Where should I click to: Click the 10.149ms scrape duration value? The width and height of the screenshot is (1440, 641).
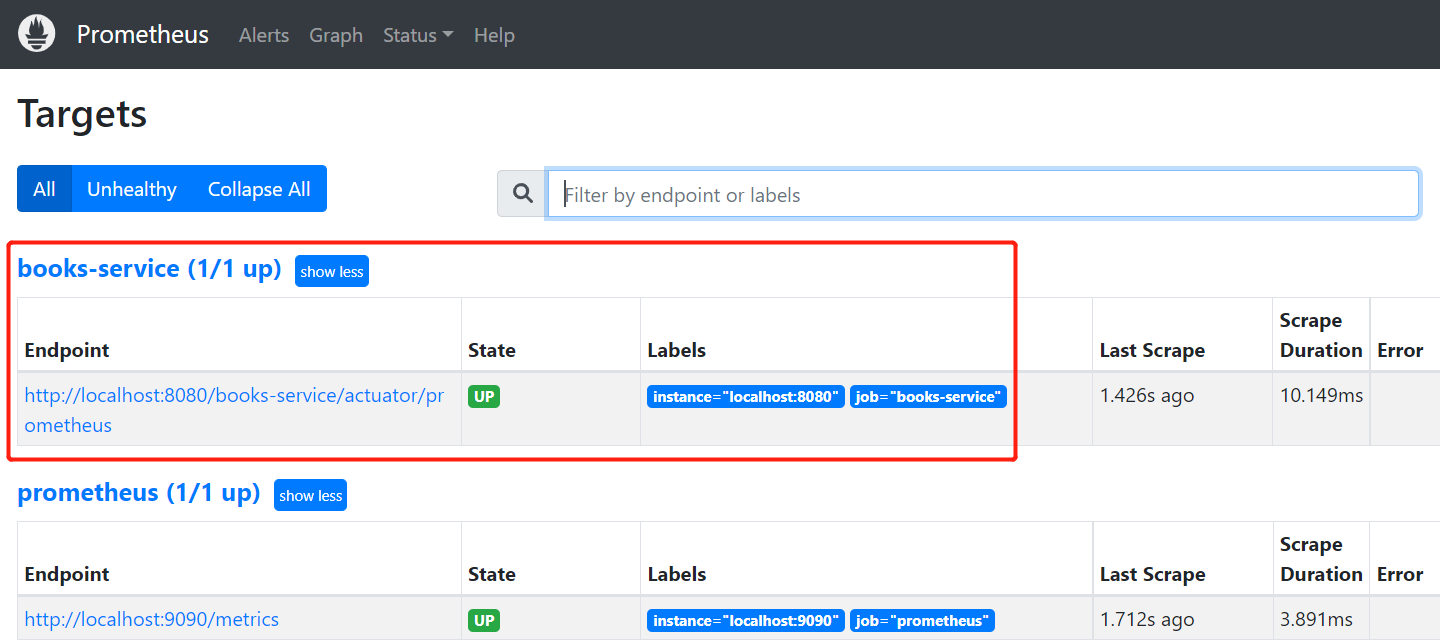pos(1322,396)
